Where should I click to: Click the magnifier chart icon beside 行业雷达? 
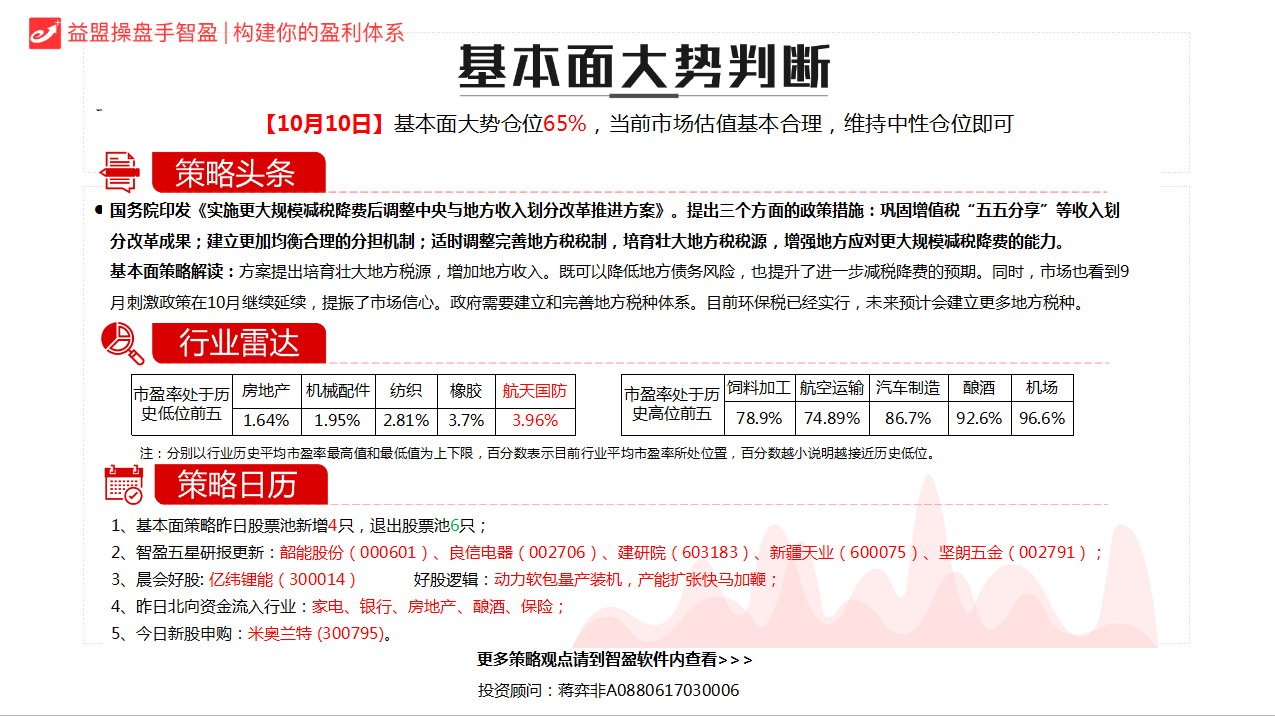[x=122, y=344]
